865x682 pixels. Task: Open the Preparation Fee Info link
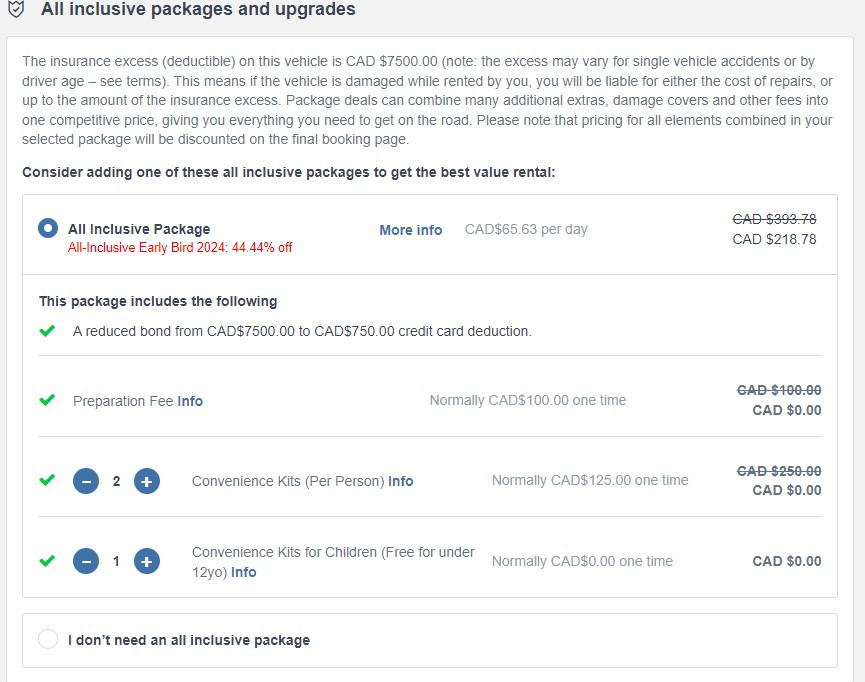click(190, 401)
